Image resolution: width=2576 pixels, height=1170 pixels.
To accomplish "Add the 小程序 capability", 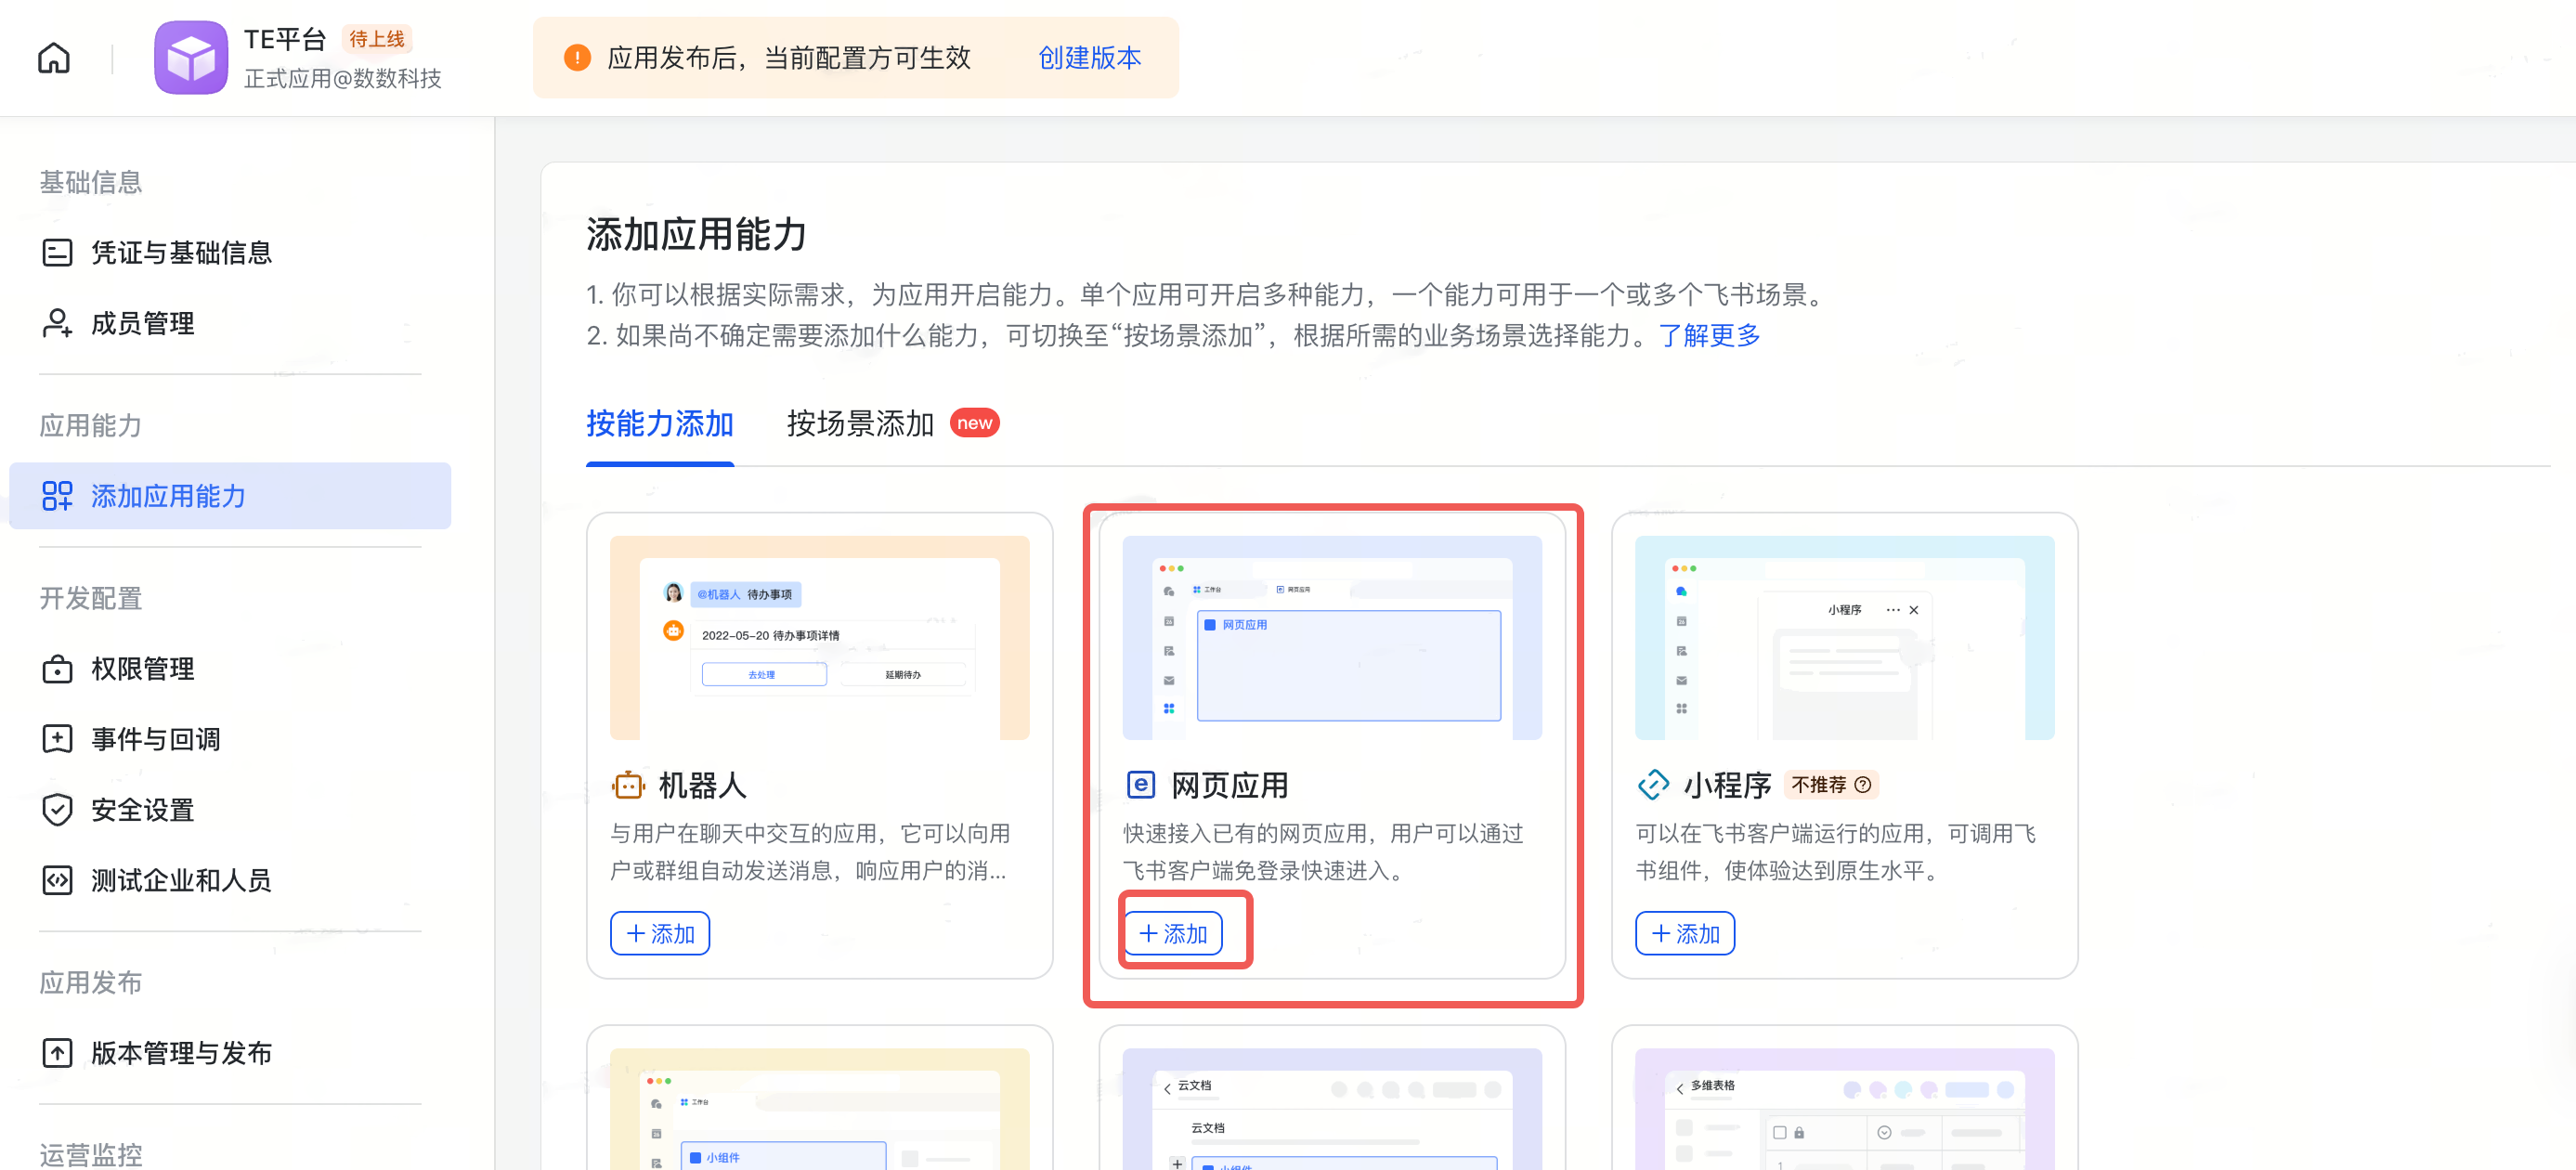I will pyautogui.click(x=1685, y=933).
